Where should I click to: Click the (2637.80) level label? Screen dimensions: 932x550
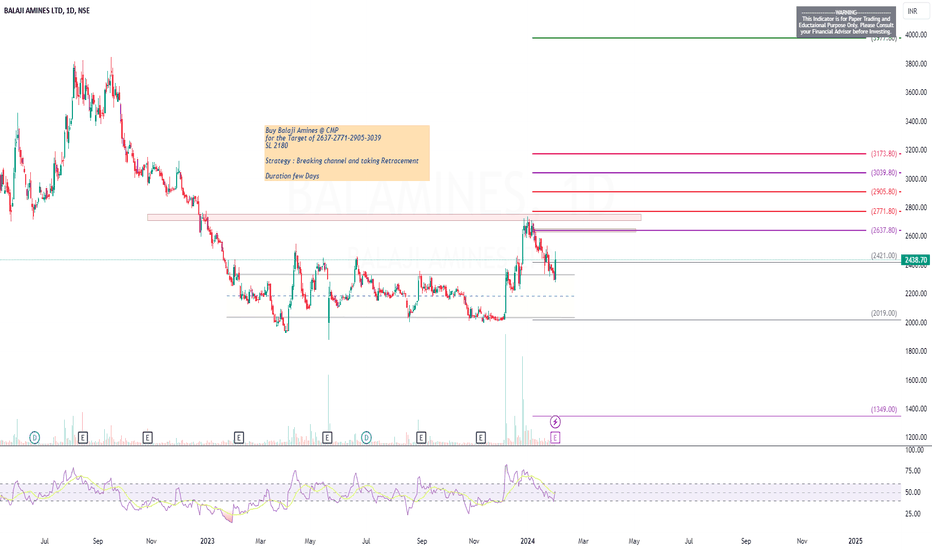click(884, 231)
